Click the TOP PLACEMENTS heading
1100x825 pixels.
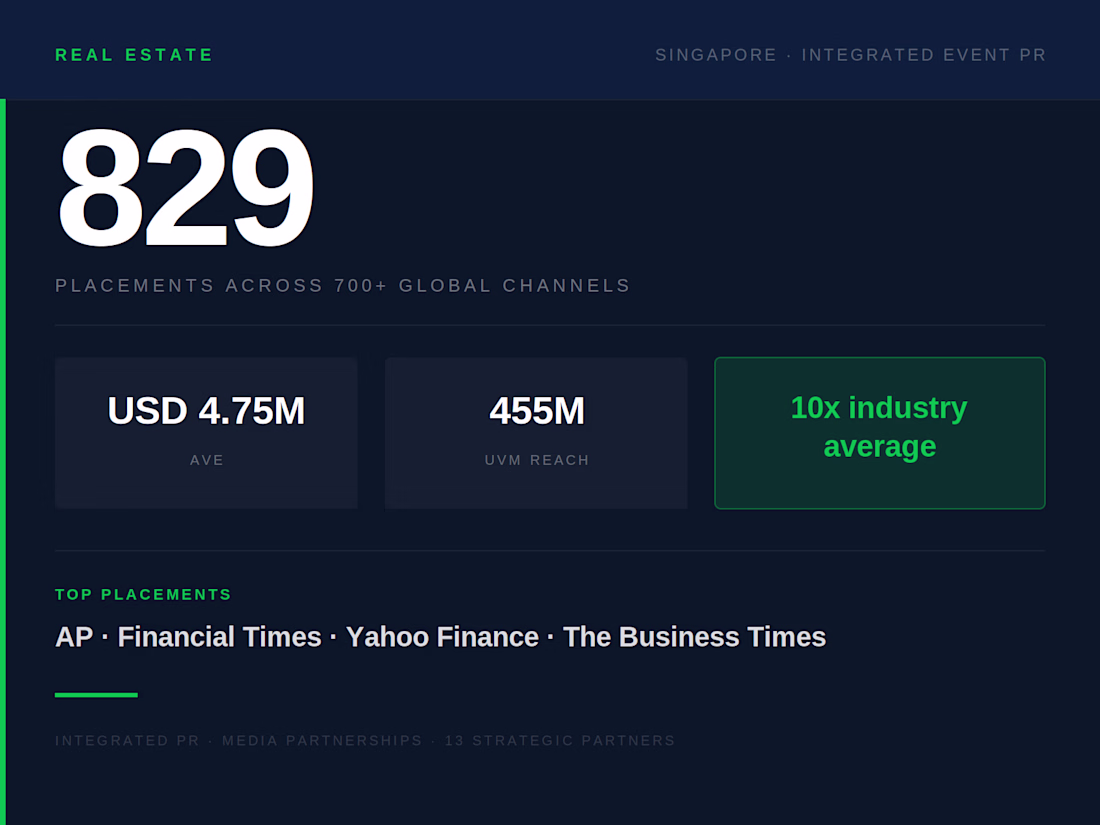pyautogui.click(x=143, y=594)
